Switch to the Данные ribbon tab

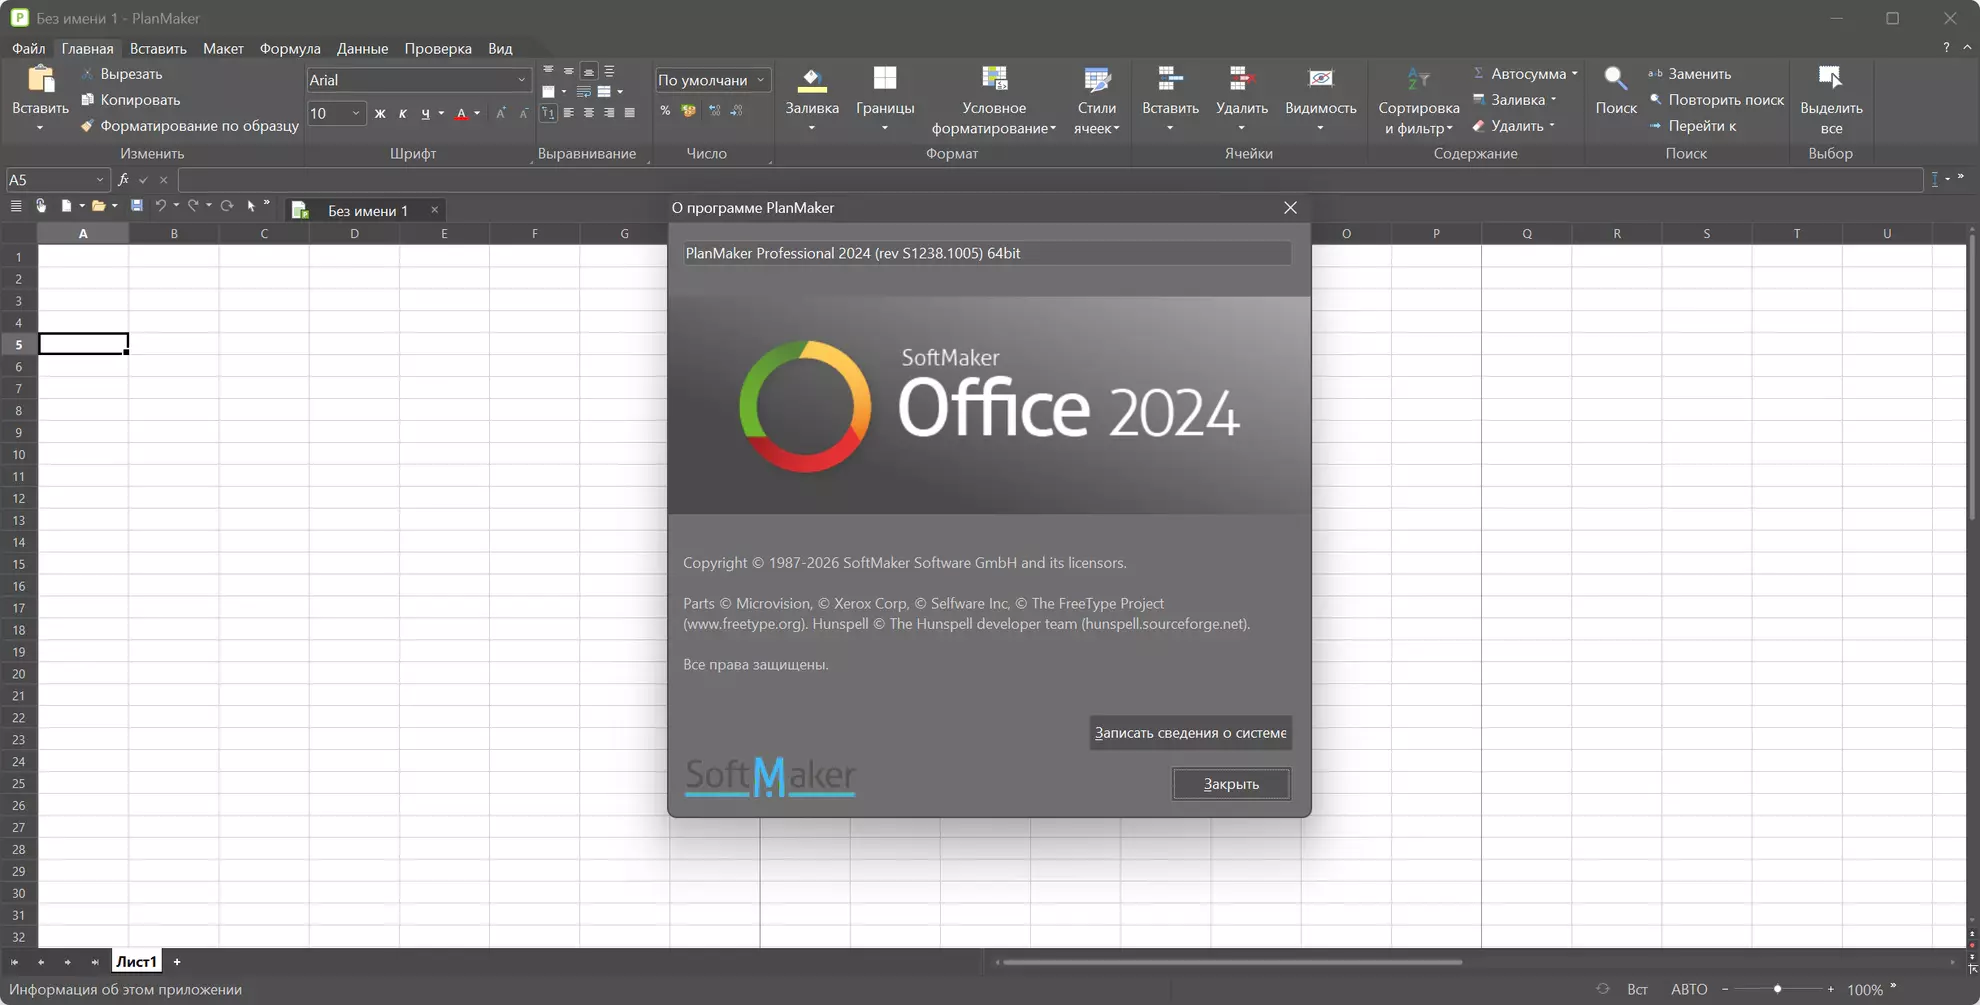click(362, 48)
